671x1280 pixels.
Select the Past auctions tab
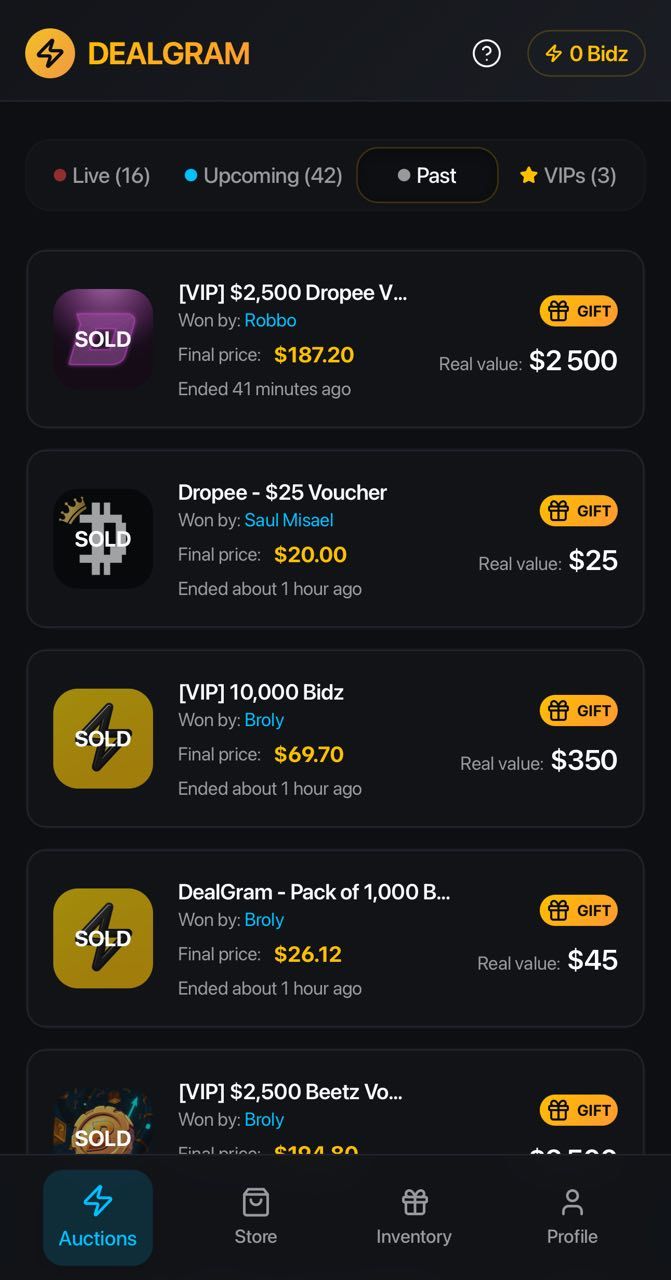[427, 176]
